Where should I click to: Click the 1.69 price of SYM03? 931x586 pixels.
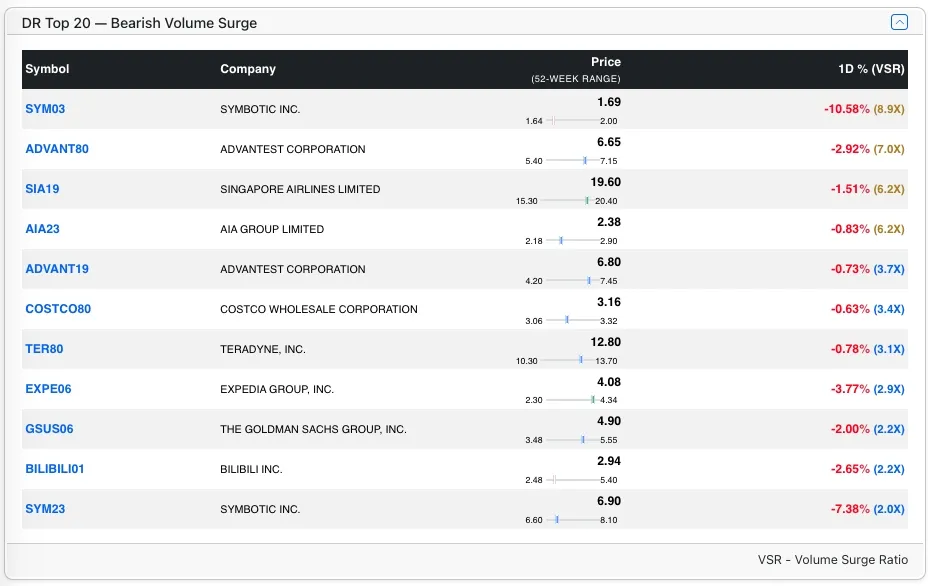click(x=609, y=102)
